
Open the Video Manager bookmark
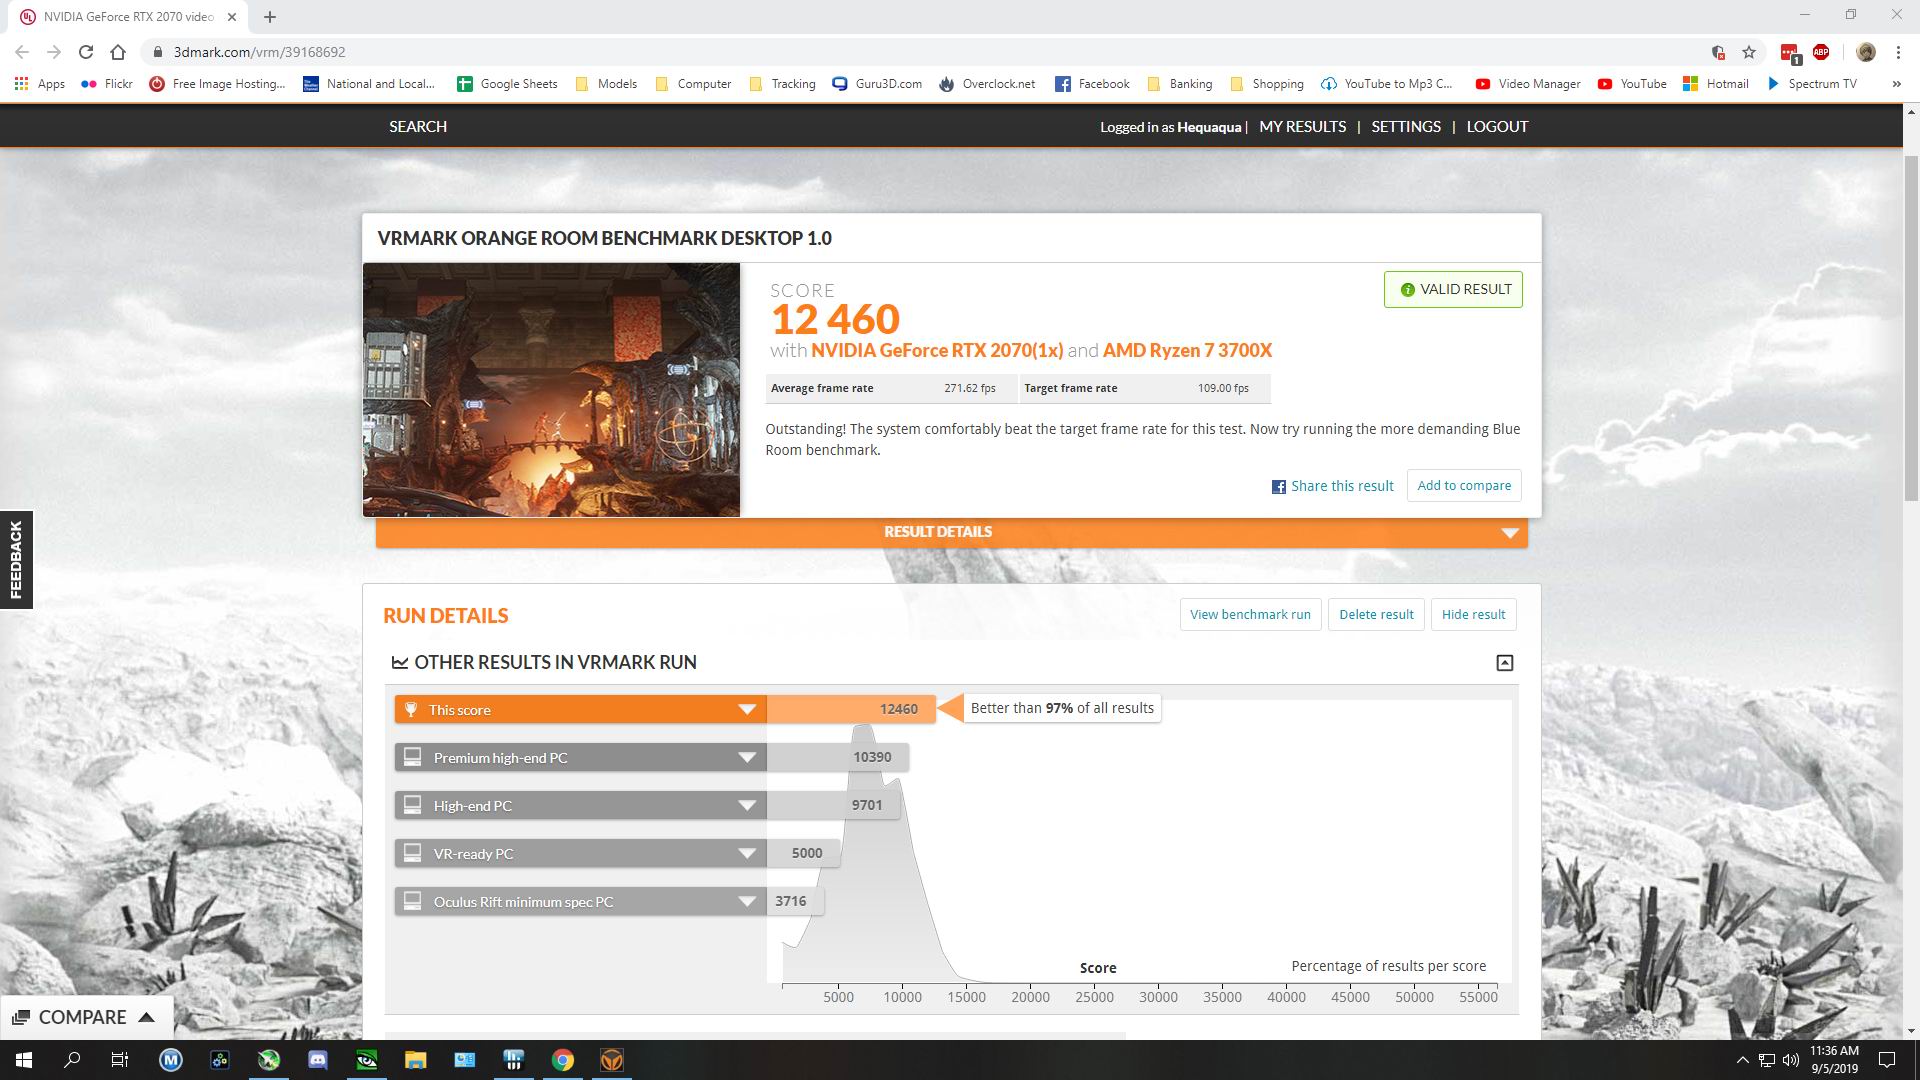(x=1528, y=84)
